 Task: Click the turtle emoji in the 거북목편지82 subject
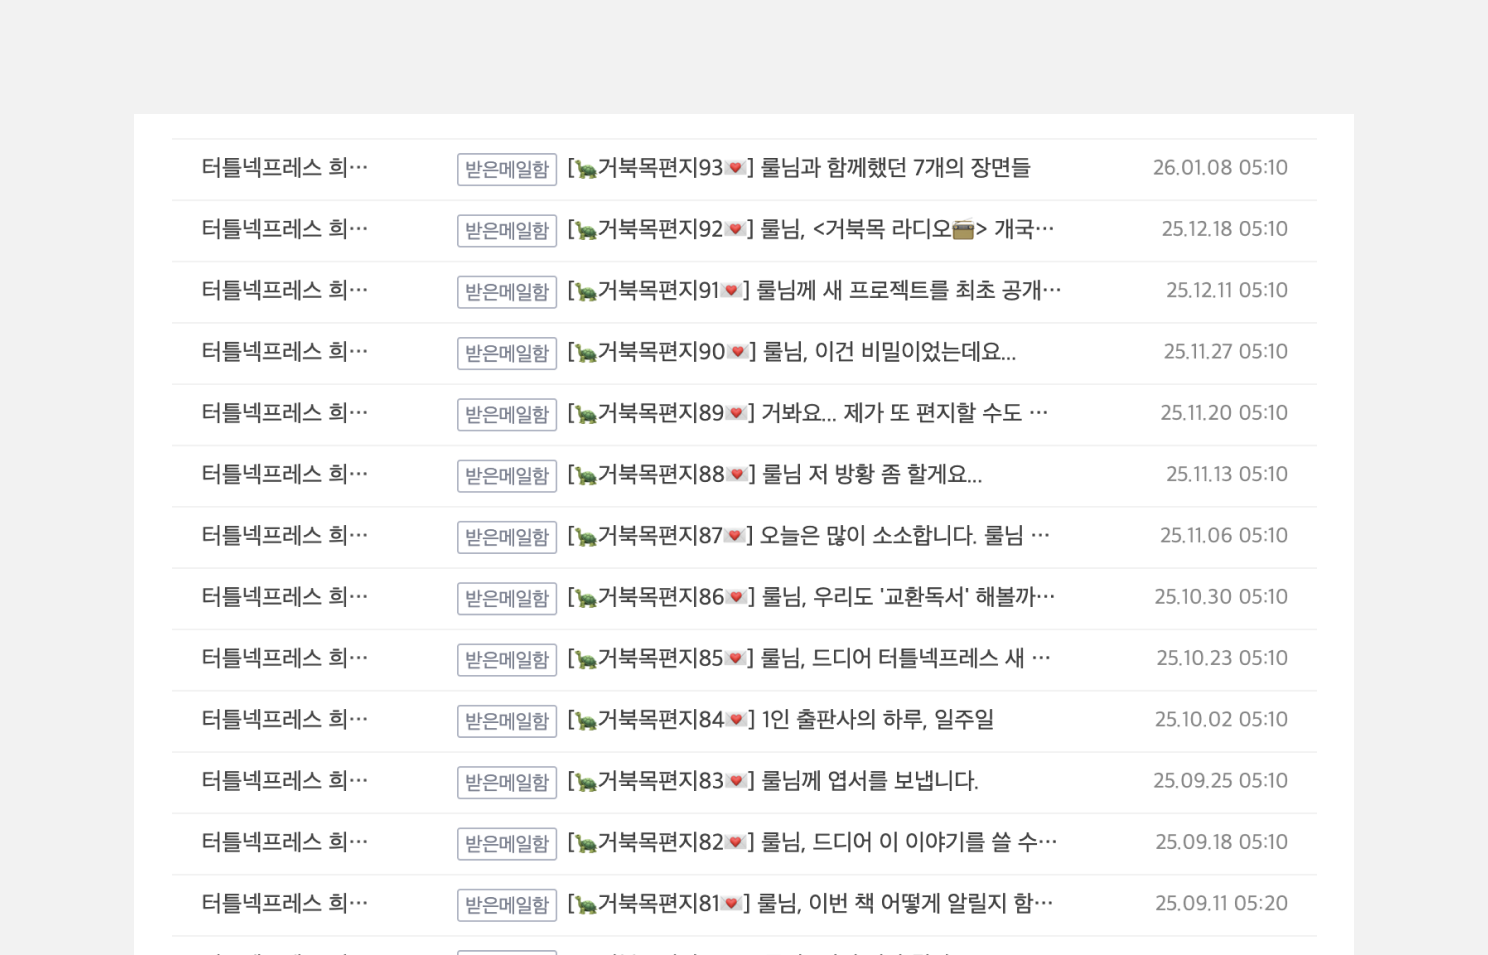point(586,843)
